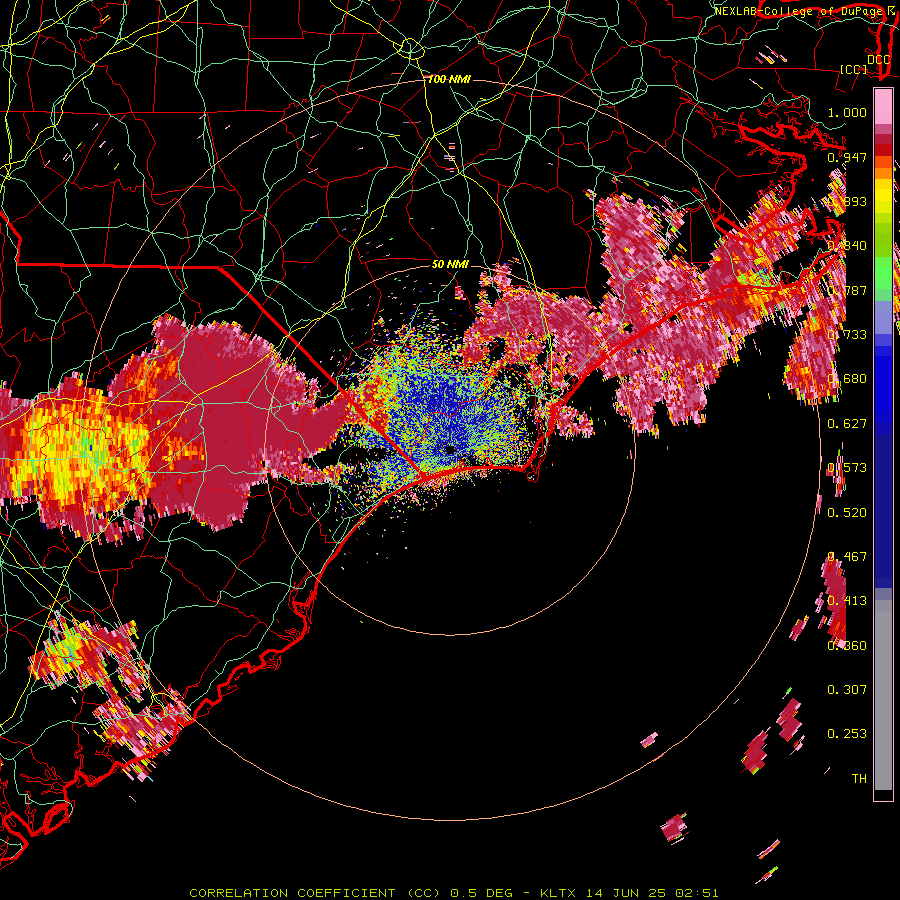The width and height of the screenshot is (900, 900).
Task: Pick the gray lower section of the color bar
Action: pos(883,695)
